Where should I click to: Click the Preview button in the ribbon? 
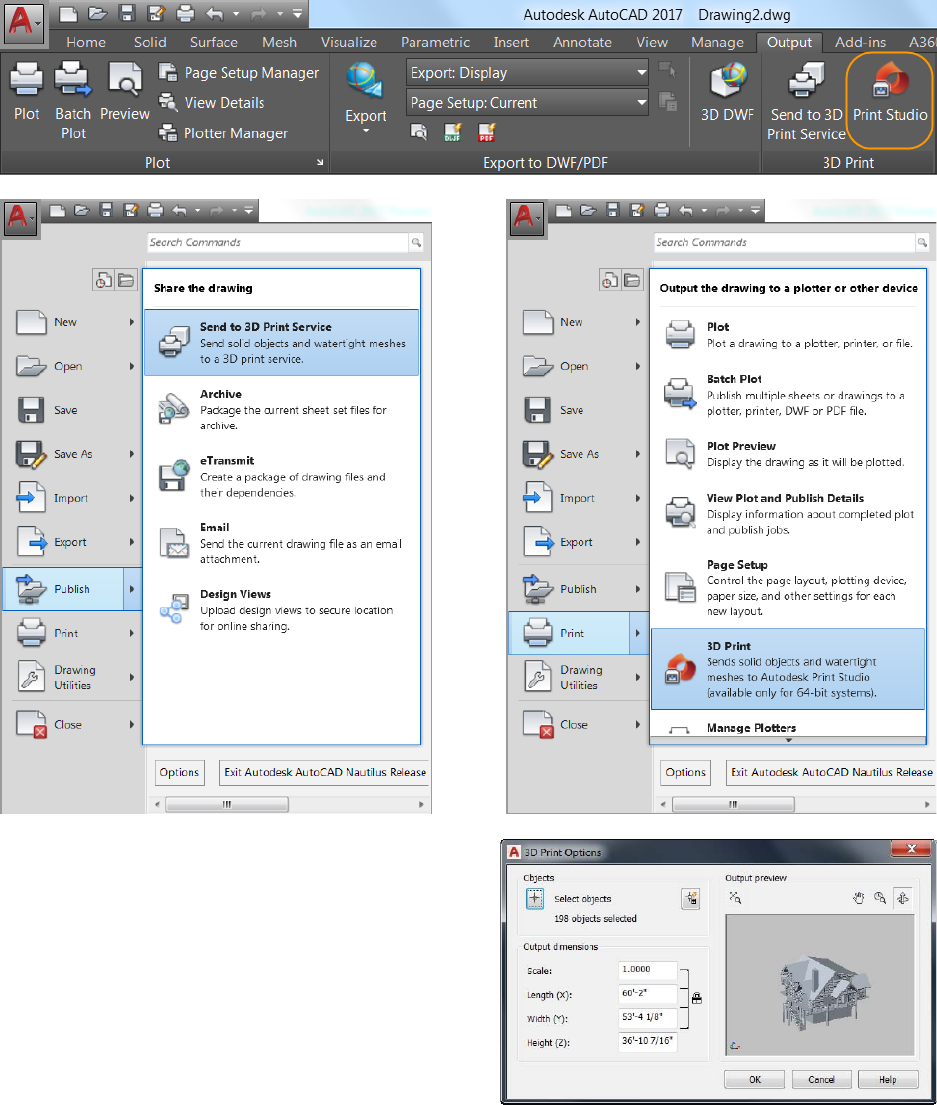125,92
